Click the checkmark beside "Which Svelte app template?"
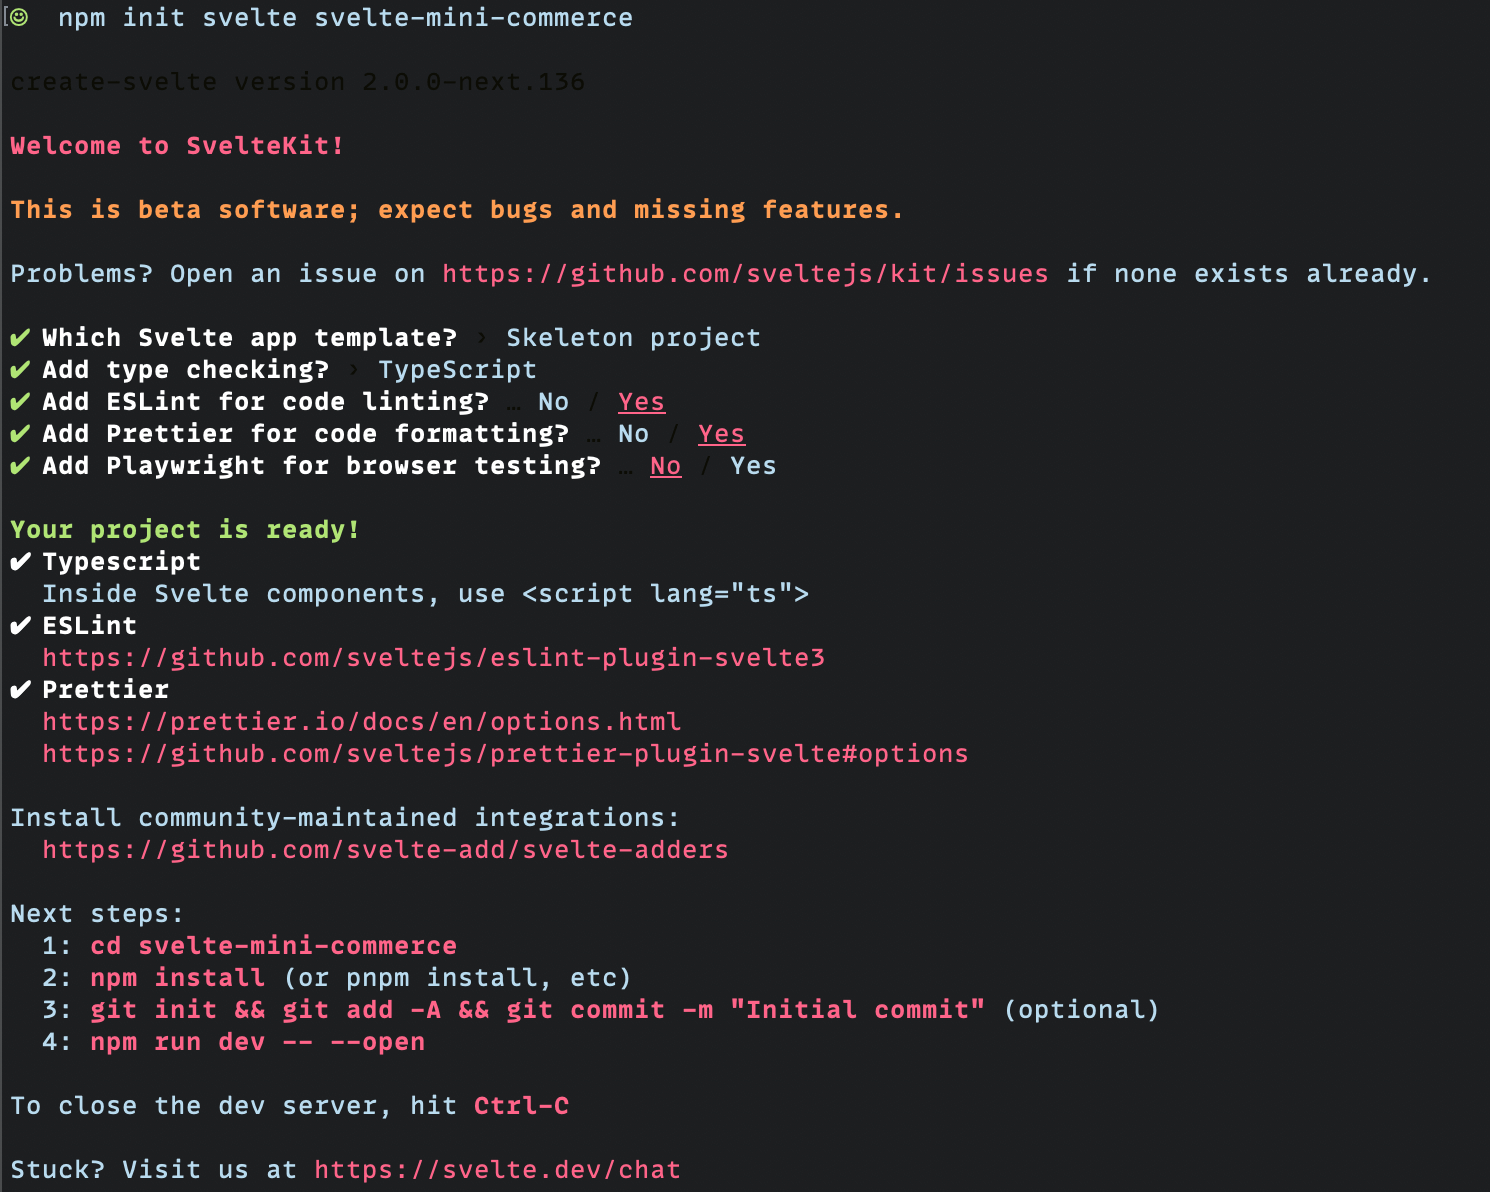This screenshot has height=1192, width=1490. 20,338
